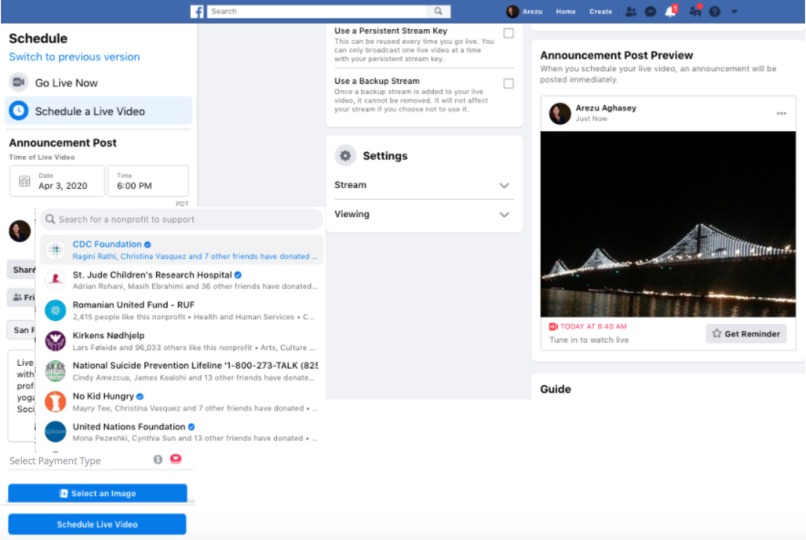This screenshot has width=806, height=540.
Task: Open the three-dot menu on preview post
Action: point(781,113)
